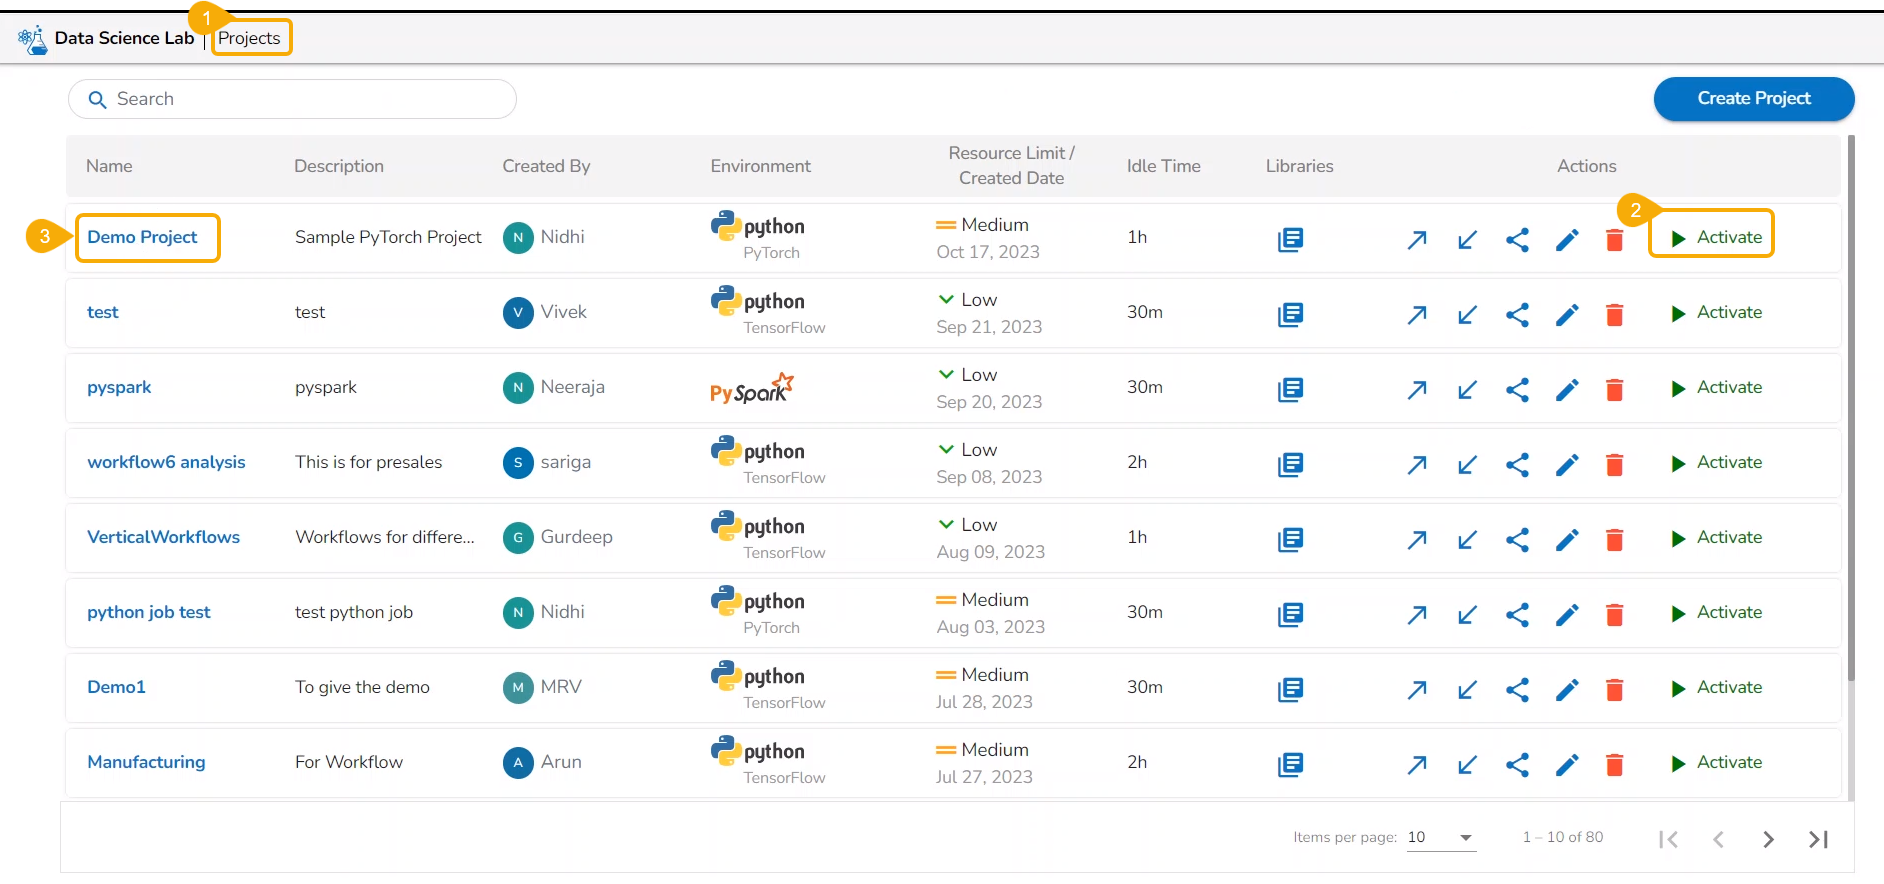Click the push arrow icon for test project
The height and width of the screenshot is (884, 1884).
pos(1416,315)
